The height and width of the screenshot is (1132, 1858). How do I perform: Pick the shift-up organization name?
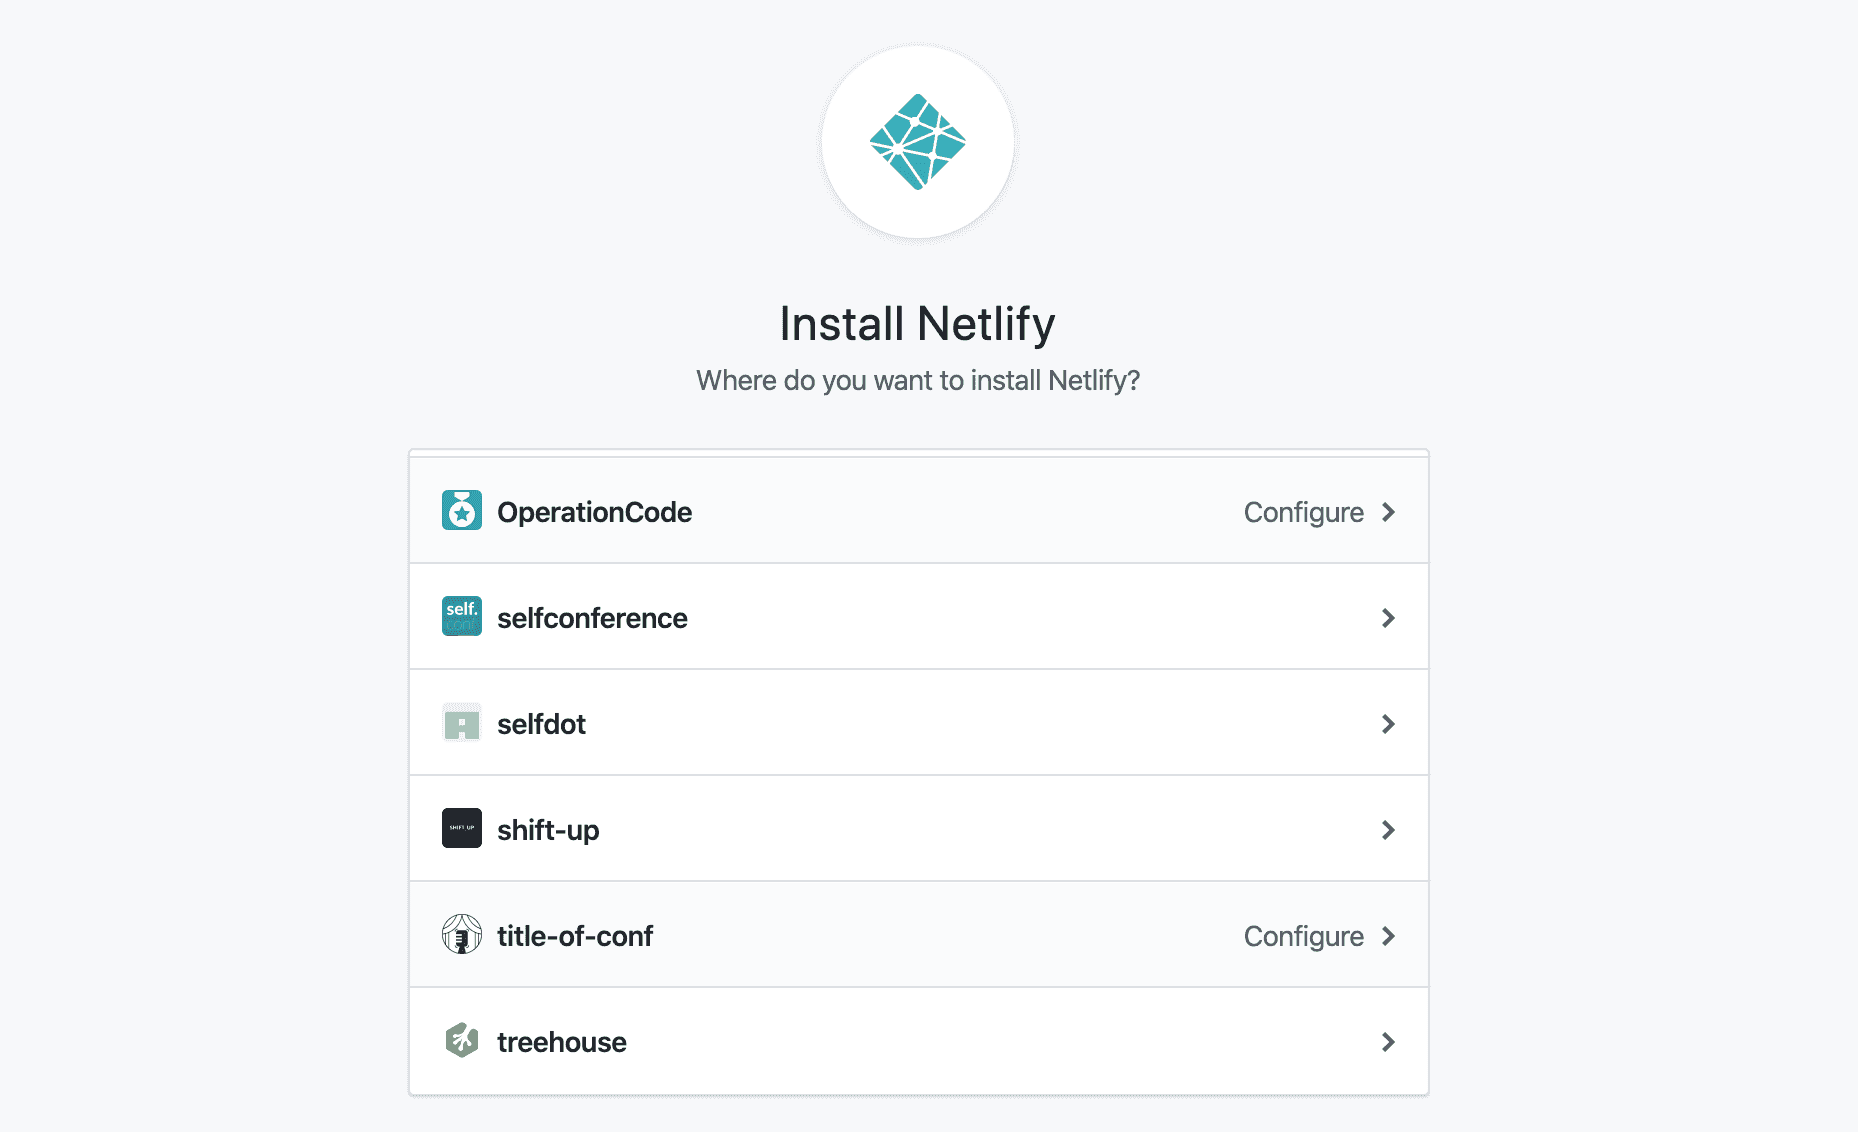548,830
